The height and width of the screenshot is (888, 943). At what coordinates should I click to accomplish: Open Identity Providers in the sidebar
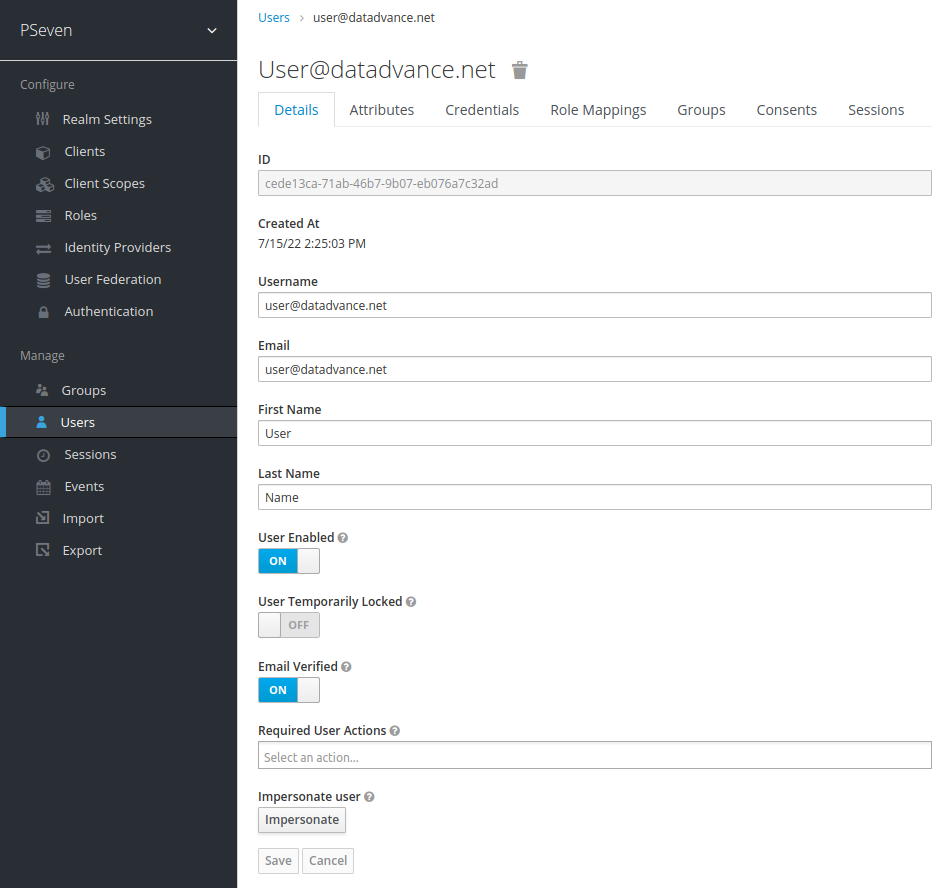118,247
